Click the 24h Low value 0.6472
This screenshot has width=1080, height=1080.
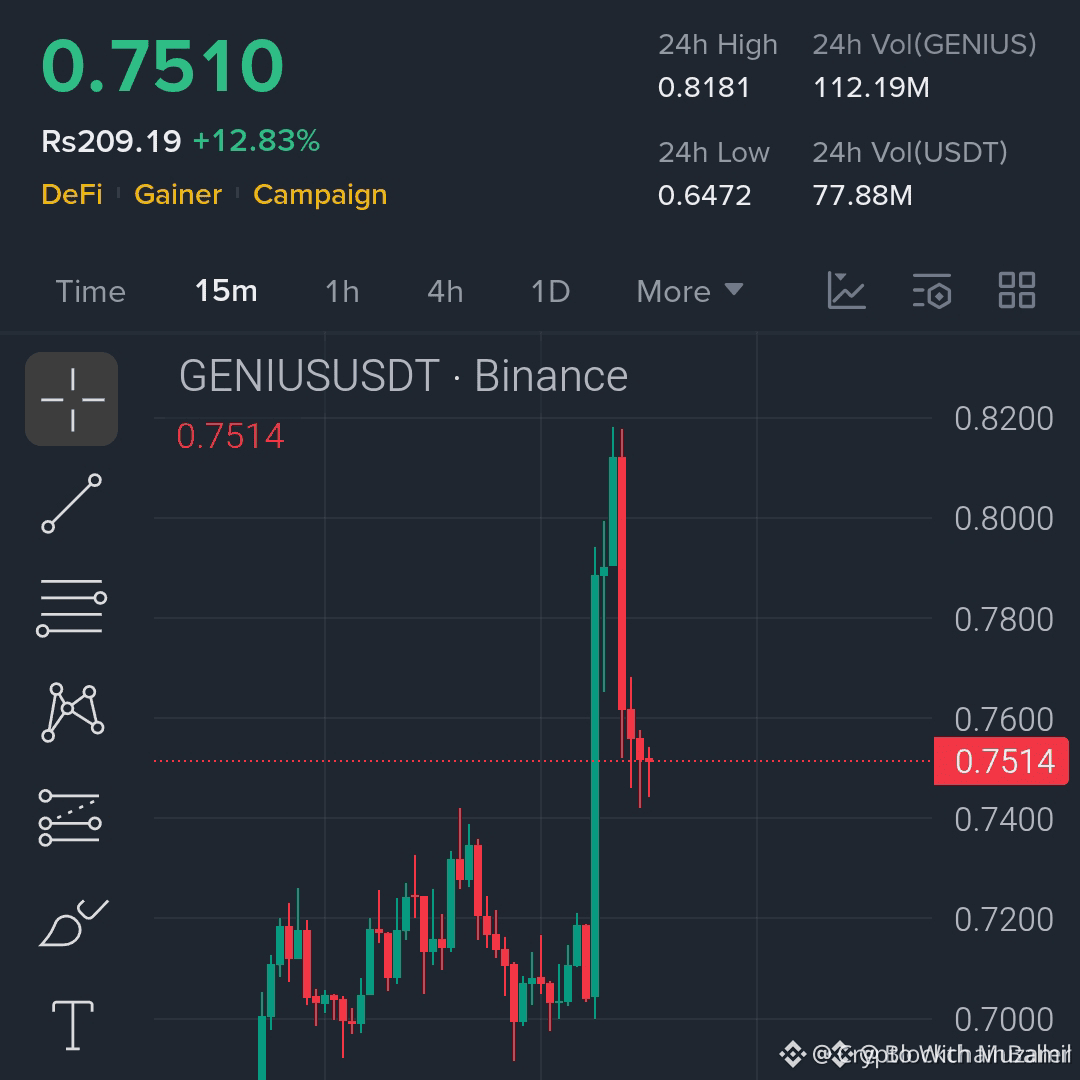click(704, 196)
